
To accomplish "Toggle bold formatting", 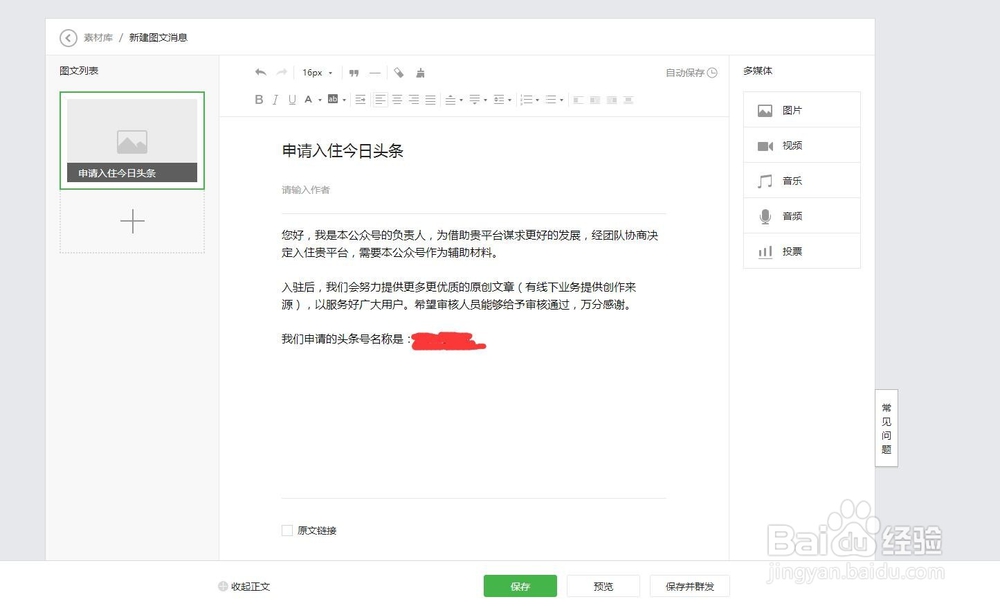I will (259, 100).
